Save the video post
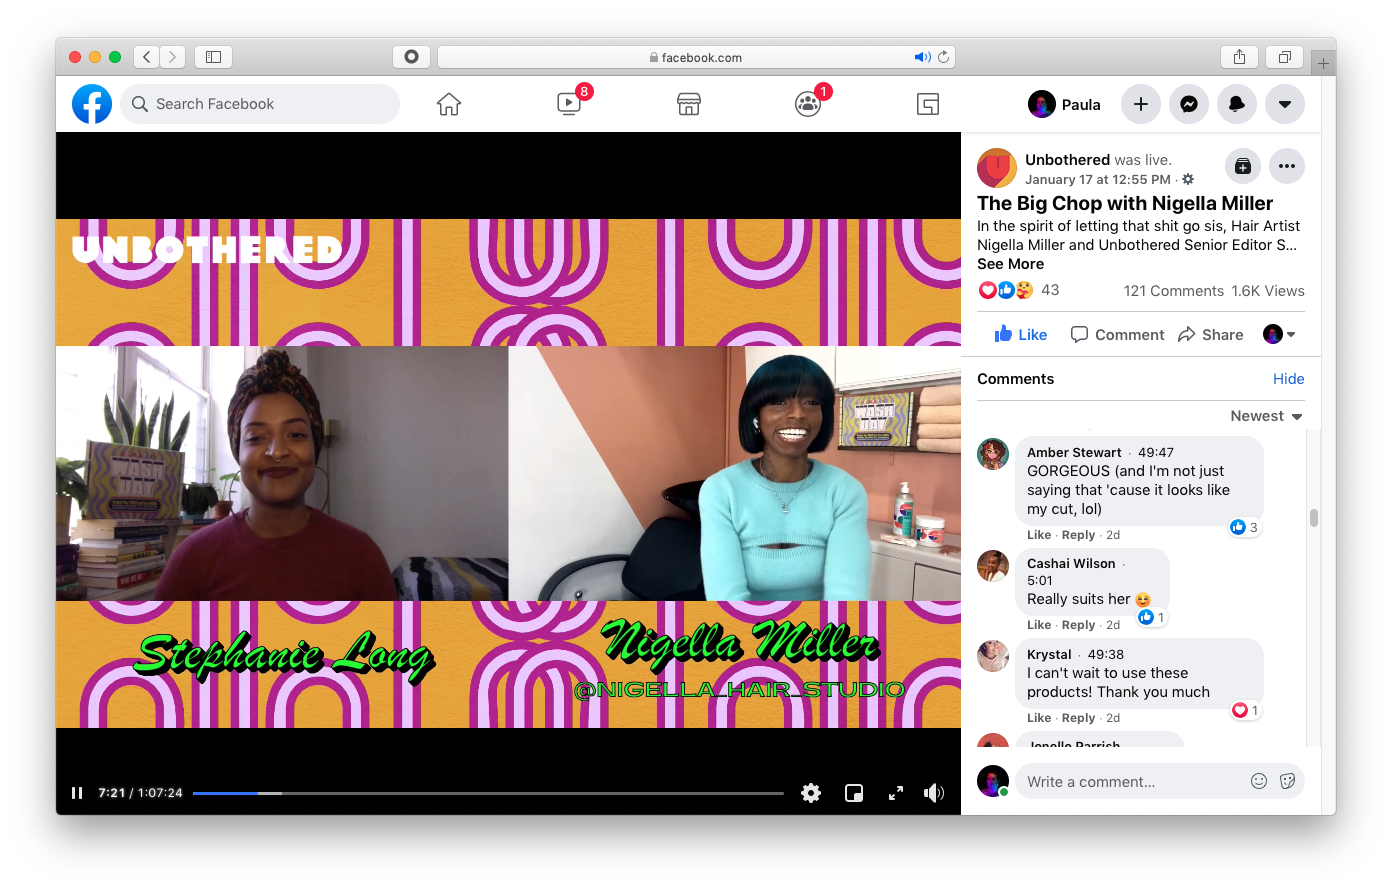Image resolution: width=1392 pixels, height=889 pixels. click(x=1243, y=166)
